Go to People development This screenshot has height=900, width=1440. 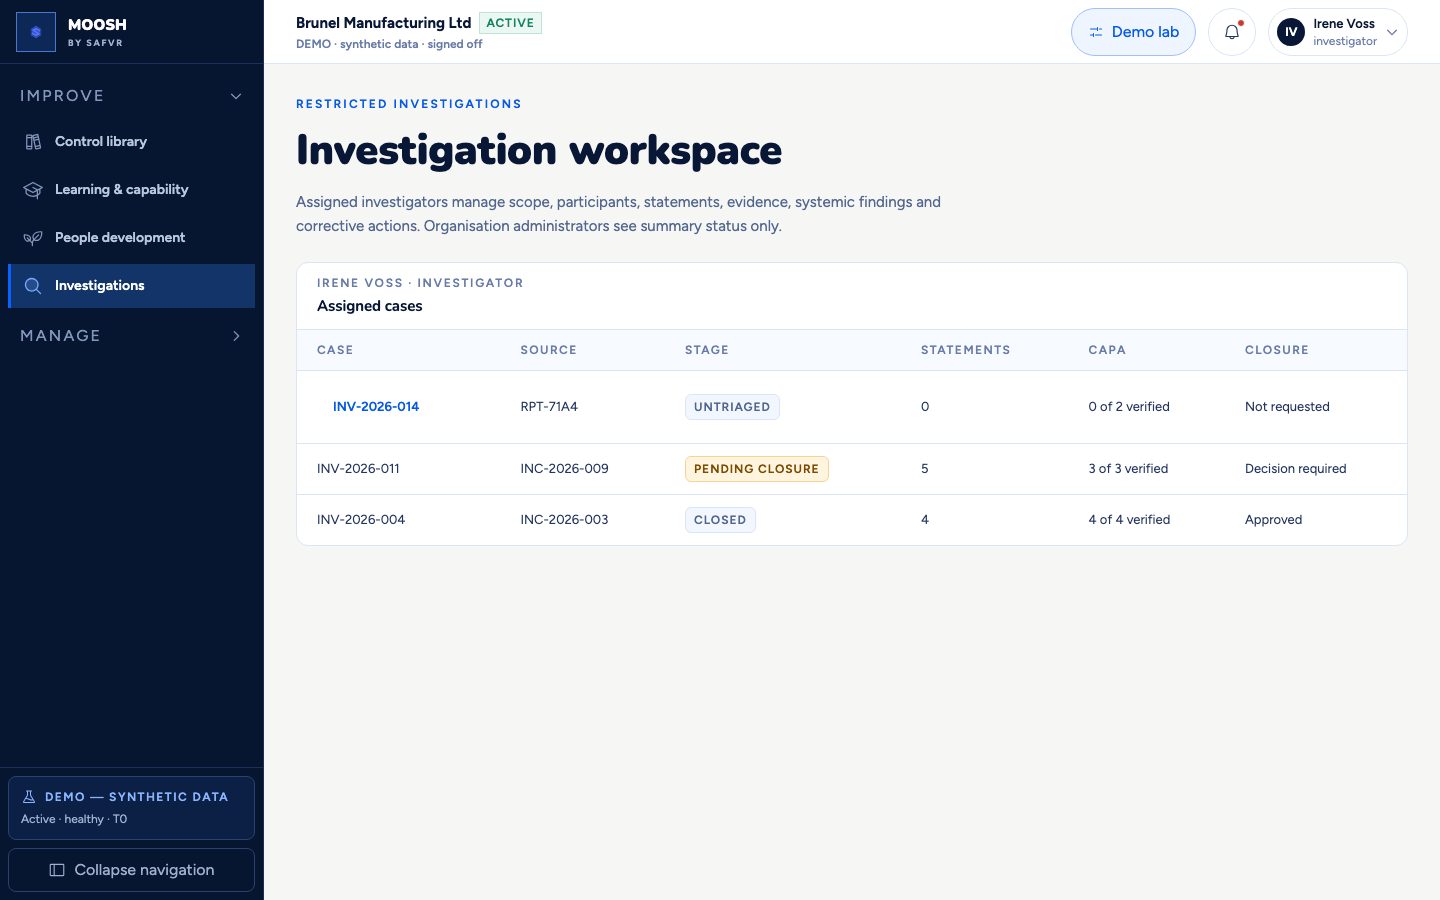pos(131,238)
